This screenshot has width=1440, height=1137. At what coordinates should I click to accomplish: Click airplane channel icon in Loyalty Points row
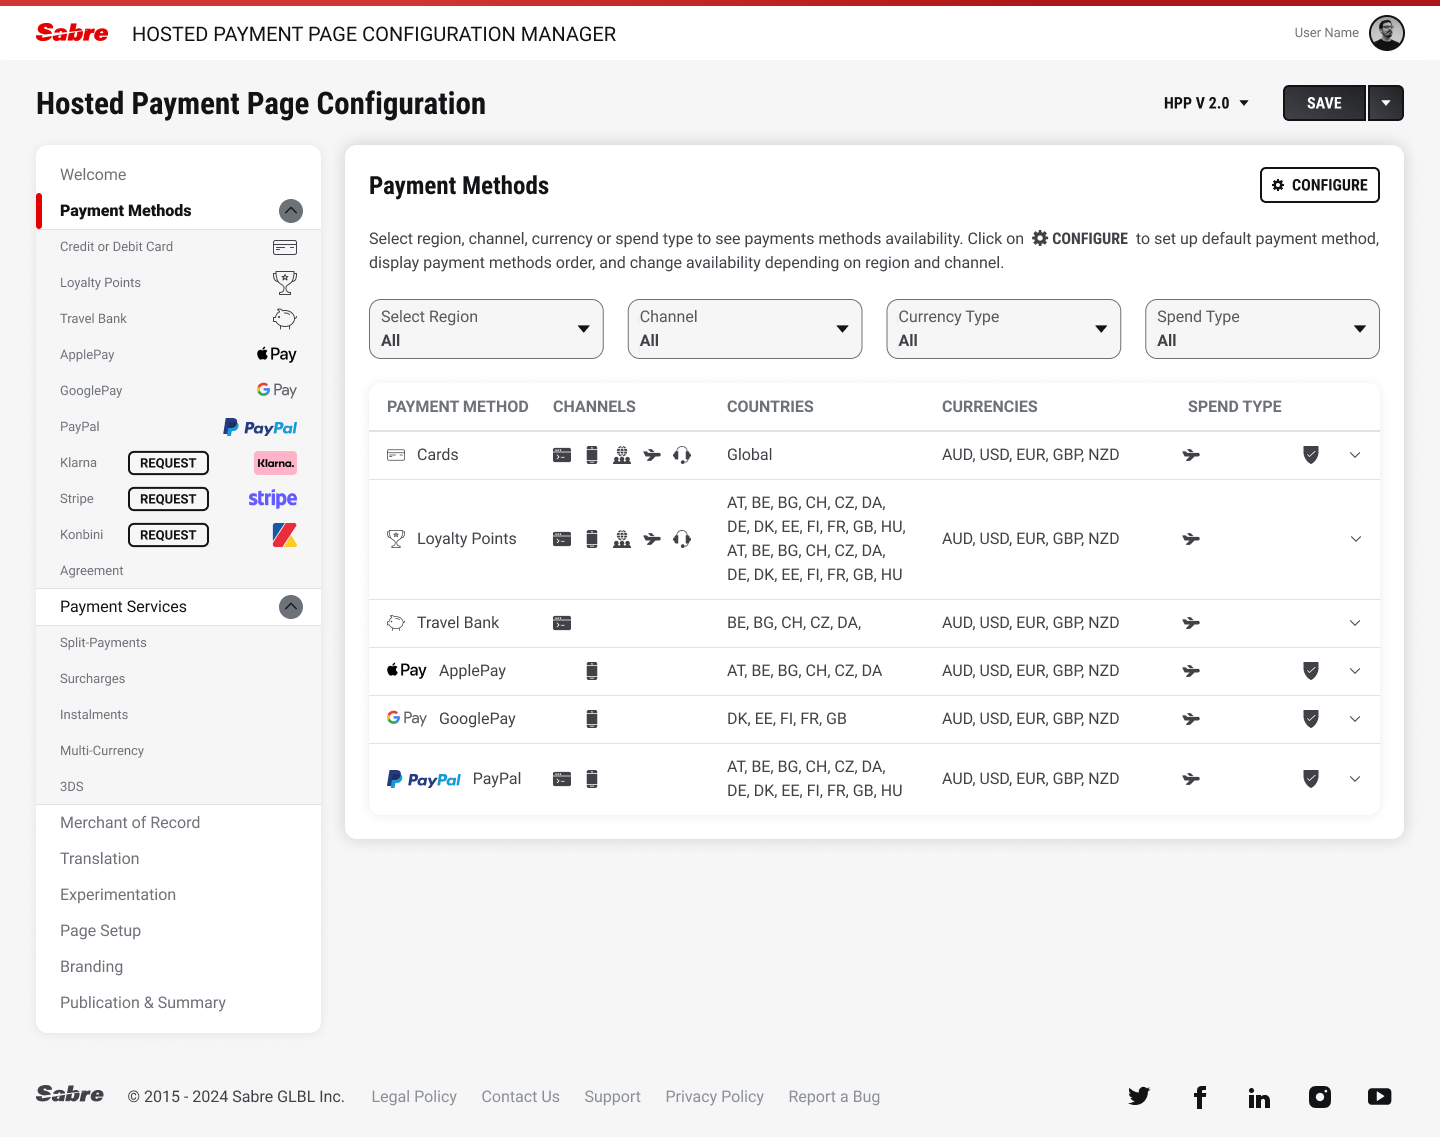(652, 539)
